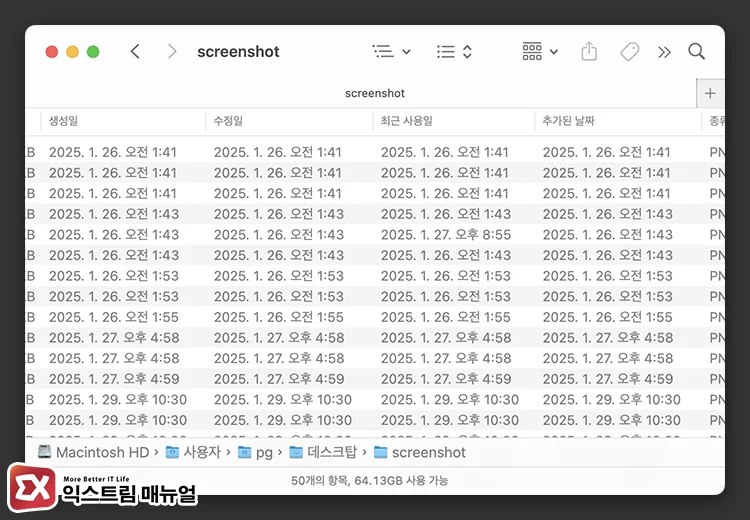Zoom the Finder window with green button
This screenshot has height=520, width=750.
pyautogui.click(x=93, y=52)
